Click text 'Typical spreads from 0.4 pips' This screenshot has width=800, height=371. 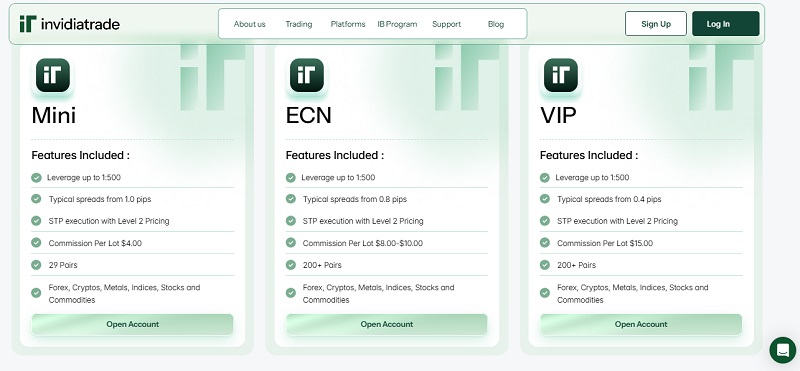point(609,199)
